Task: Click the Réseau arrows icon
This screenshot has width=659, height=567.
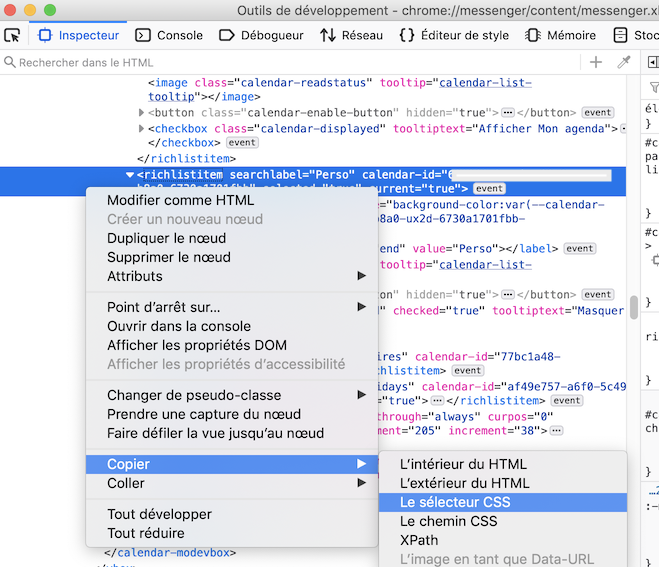Action: point(328,35)
